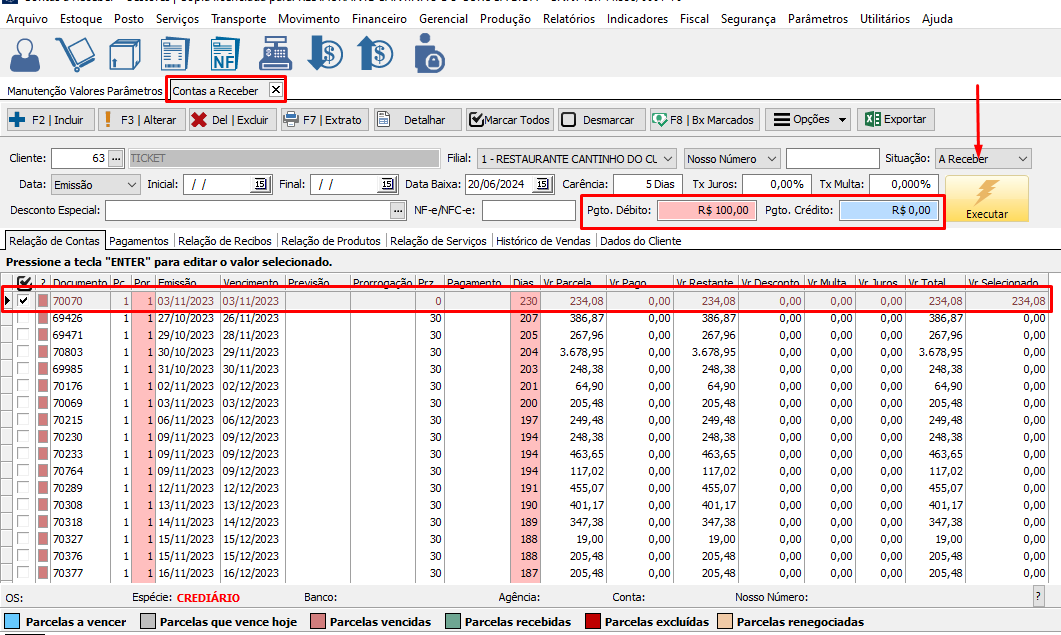Click the NF invoice document icon

click(223, 53)
